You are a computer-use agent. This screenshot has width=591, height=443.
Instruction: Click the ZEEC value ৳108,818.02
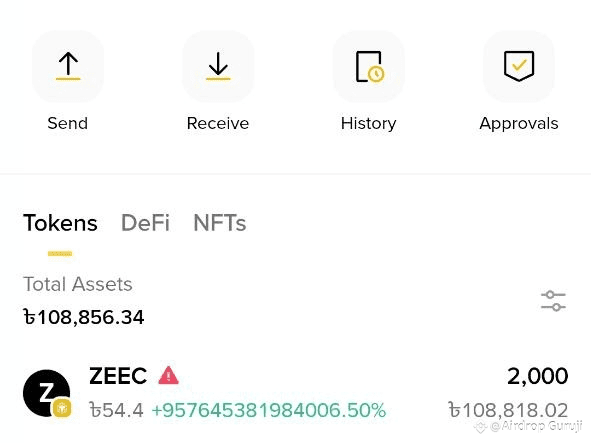[x=508, y=410]
